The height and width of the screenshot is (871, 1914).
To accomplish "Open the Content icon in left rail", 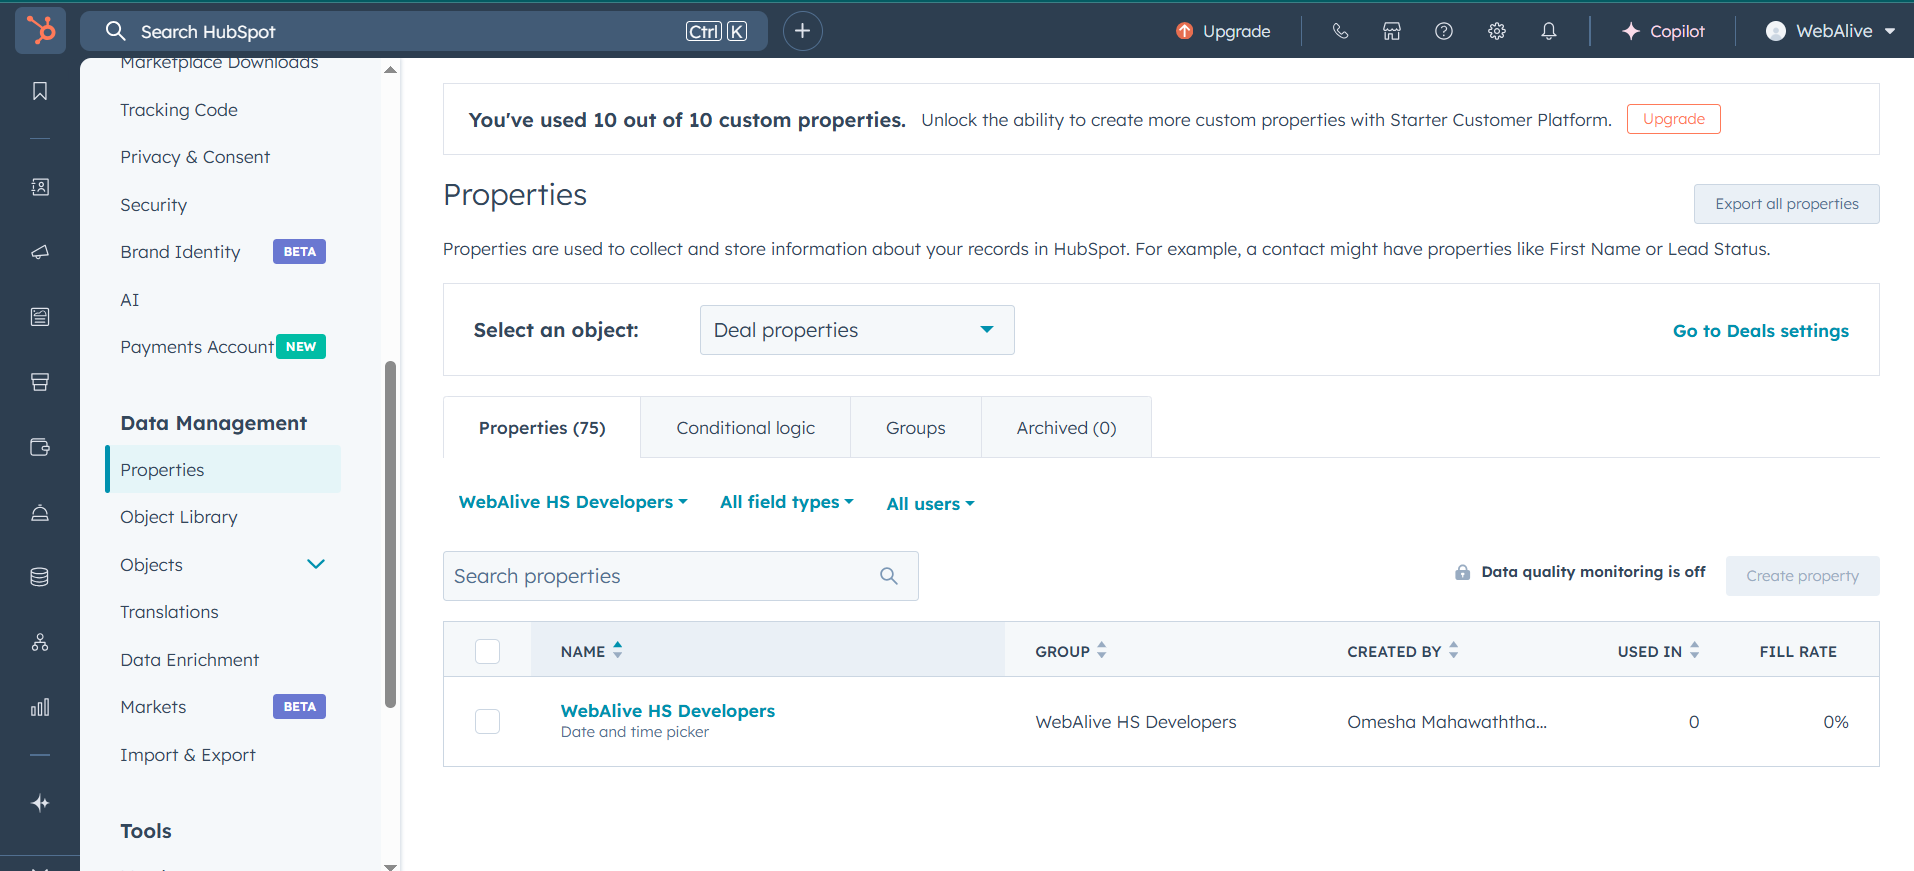I will pyautogui.click(x=40, y=317).
